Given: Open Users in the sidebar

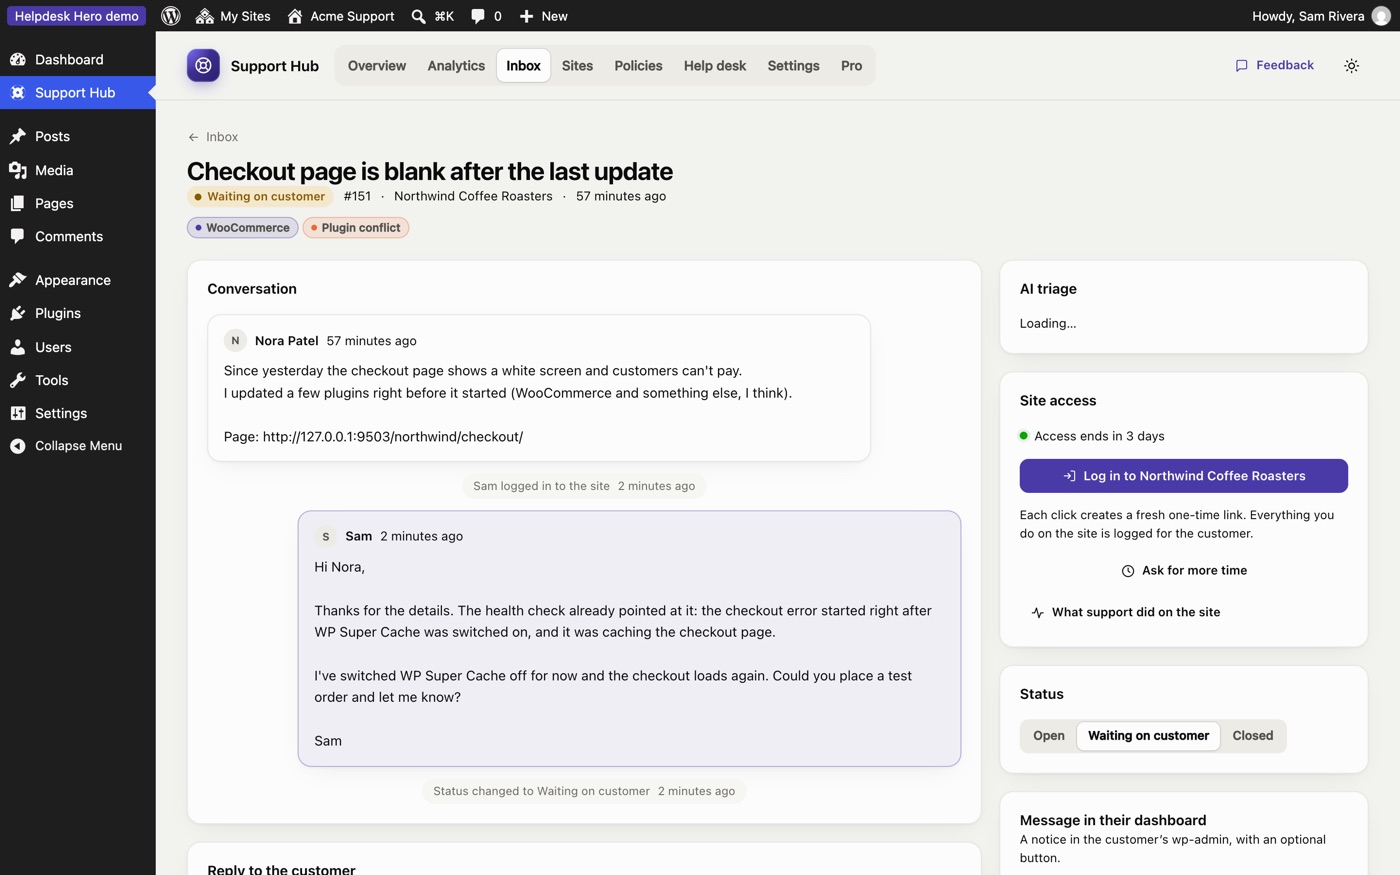Looking at the screenshot, I should [x=78, y=347].
